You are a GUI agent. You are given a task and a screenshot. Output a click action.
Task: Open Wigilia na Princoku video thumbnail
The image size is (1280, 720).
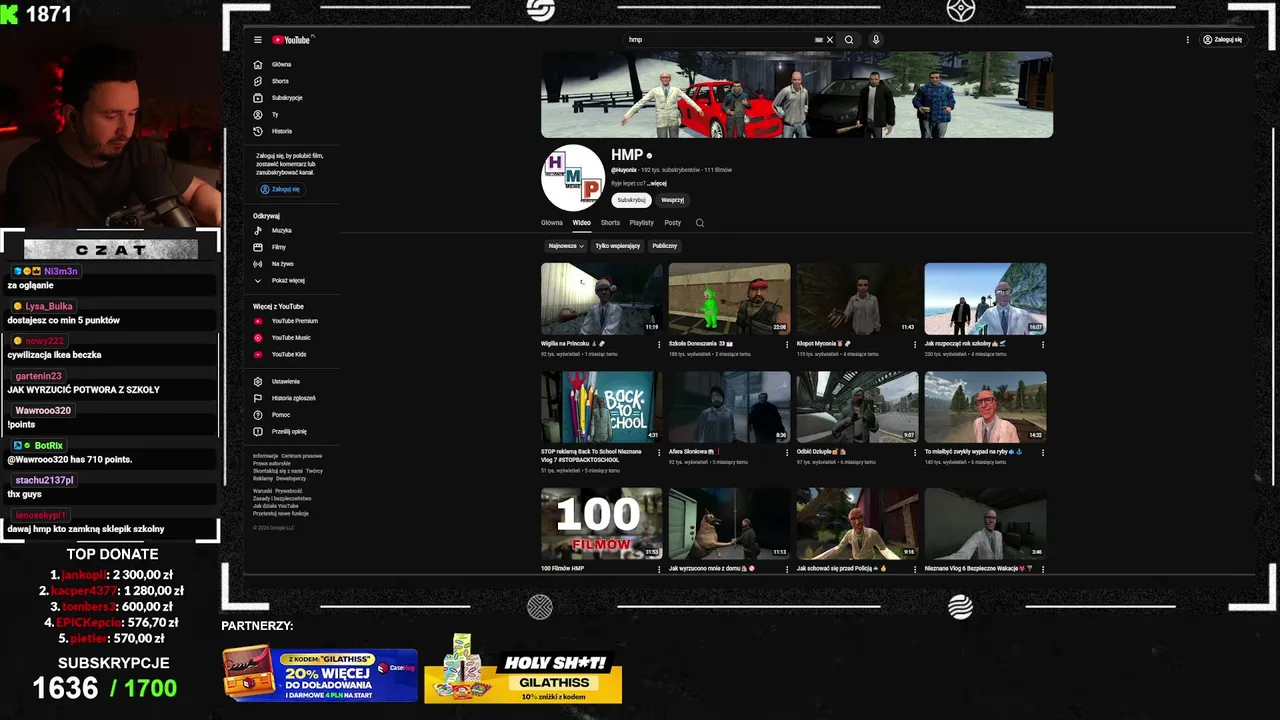[602, 298]
